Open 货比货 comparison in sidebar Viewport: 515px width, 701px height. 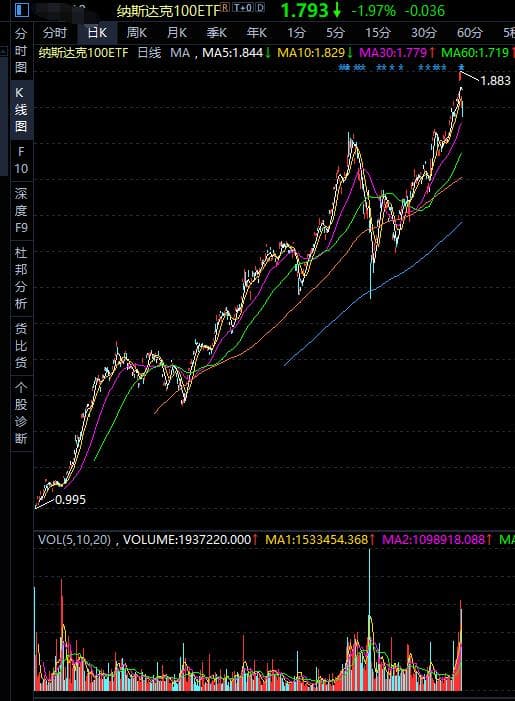pos(21,346)
